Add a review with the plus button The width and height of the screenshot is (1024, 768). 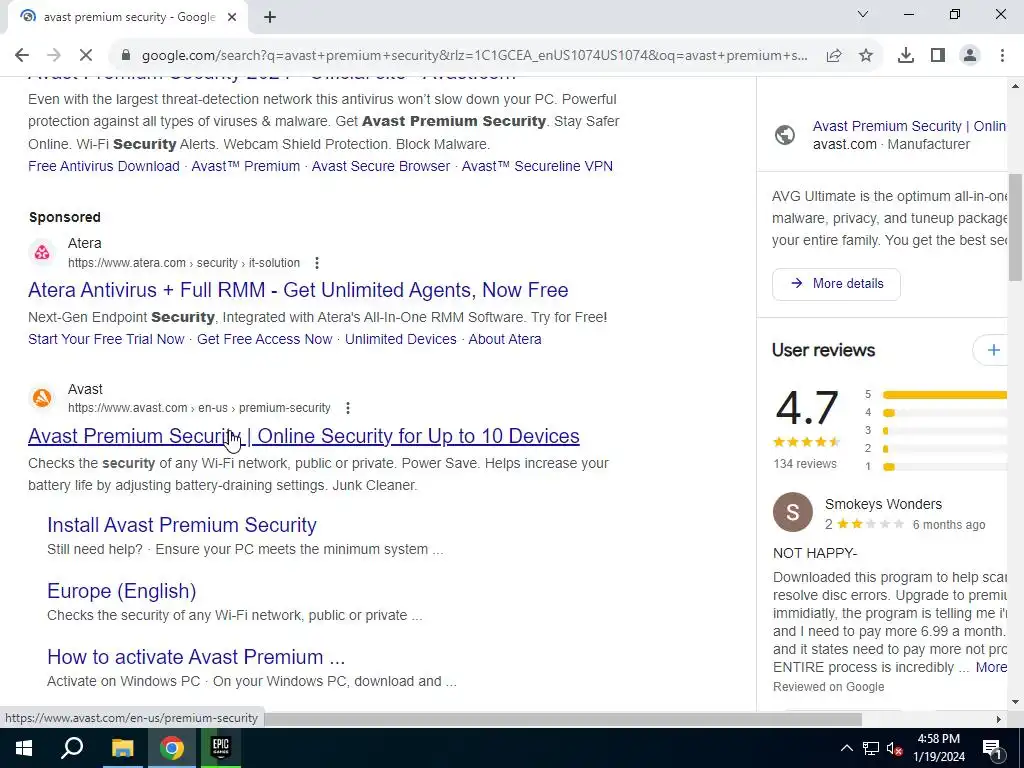993,350
